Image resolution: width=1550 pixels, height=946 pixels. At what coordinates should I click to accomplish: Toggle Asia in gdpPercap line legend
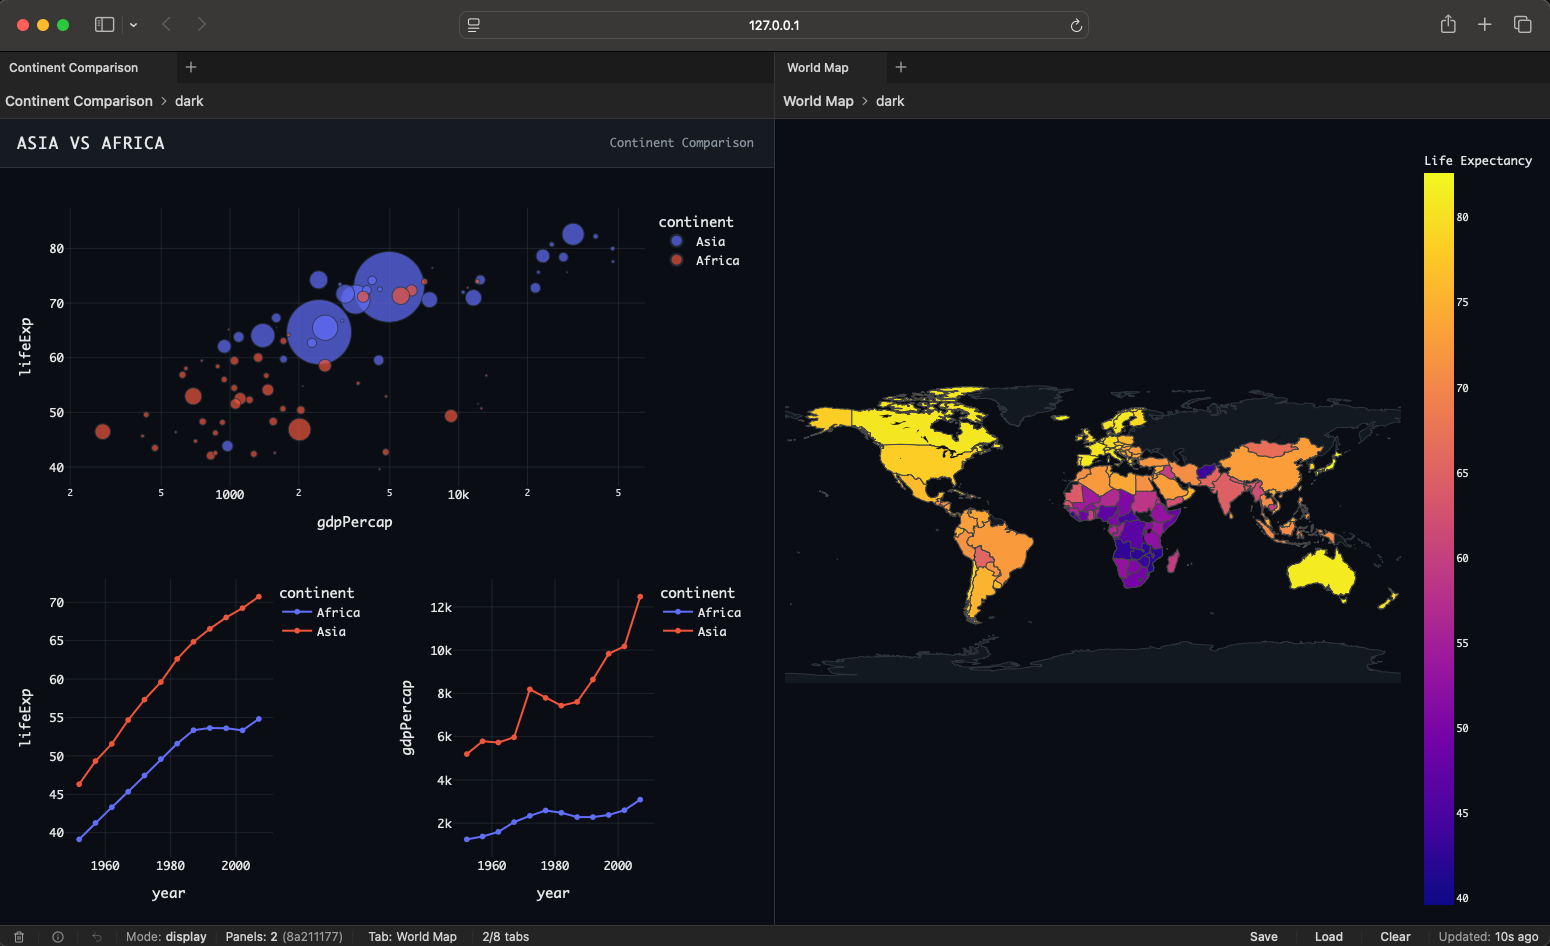click(x=696, y=631)
